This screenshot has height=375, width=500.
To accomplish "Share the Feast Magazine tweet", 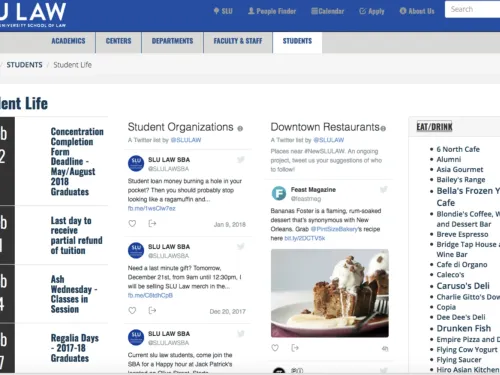I will [x=295, y=348].
